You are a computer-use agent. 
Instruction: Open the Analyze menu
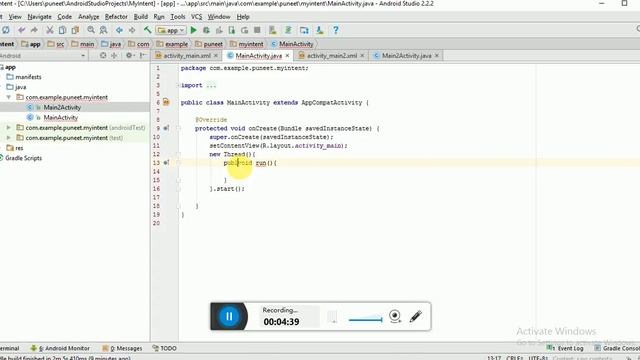(89, 17)
